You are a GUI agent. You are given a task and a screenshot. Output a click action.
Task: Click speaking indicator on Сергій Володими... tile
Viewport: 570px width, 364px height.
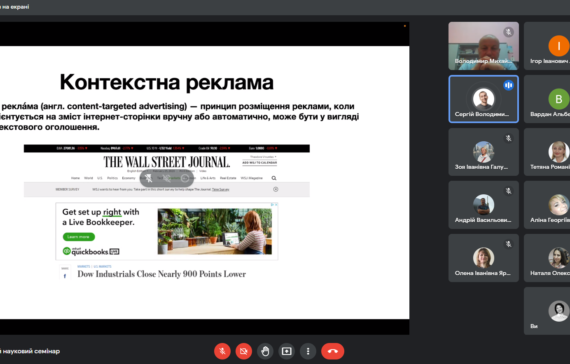tap(508, 85)
